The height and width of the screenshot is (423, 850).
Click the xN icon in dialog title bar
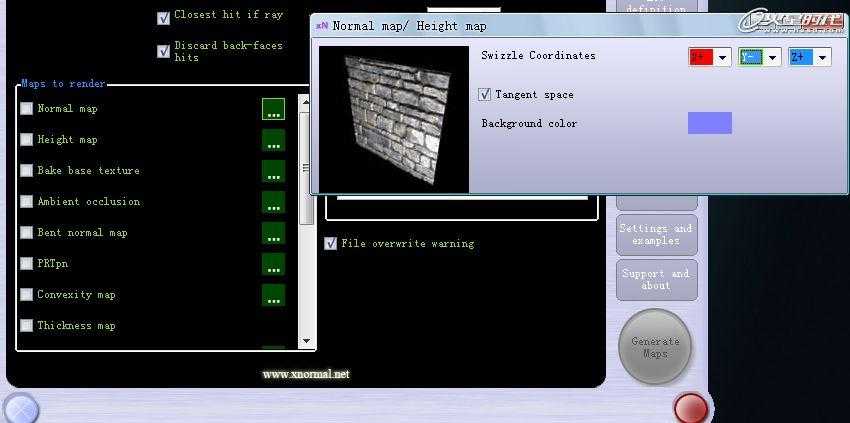tap(322, 25)
